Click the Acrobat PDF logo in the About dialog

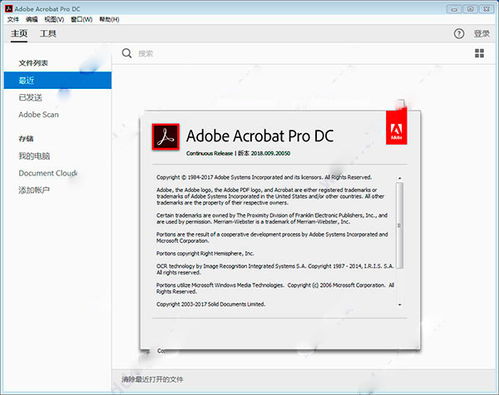click(x=166, y=137)
